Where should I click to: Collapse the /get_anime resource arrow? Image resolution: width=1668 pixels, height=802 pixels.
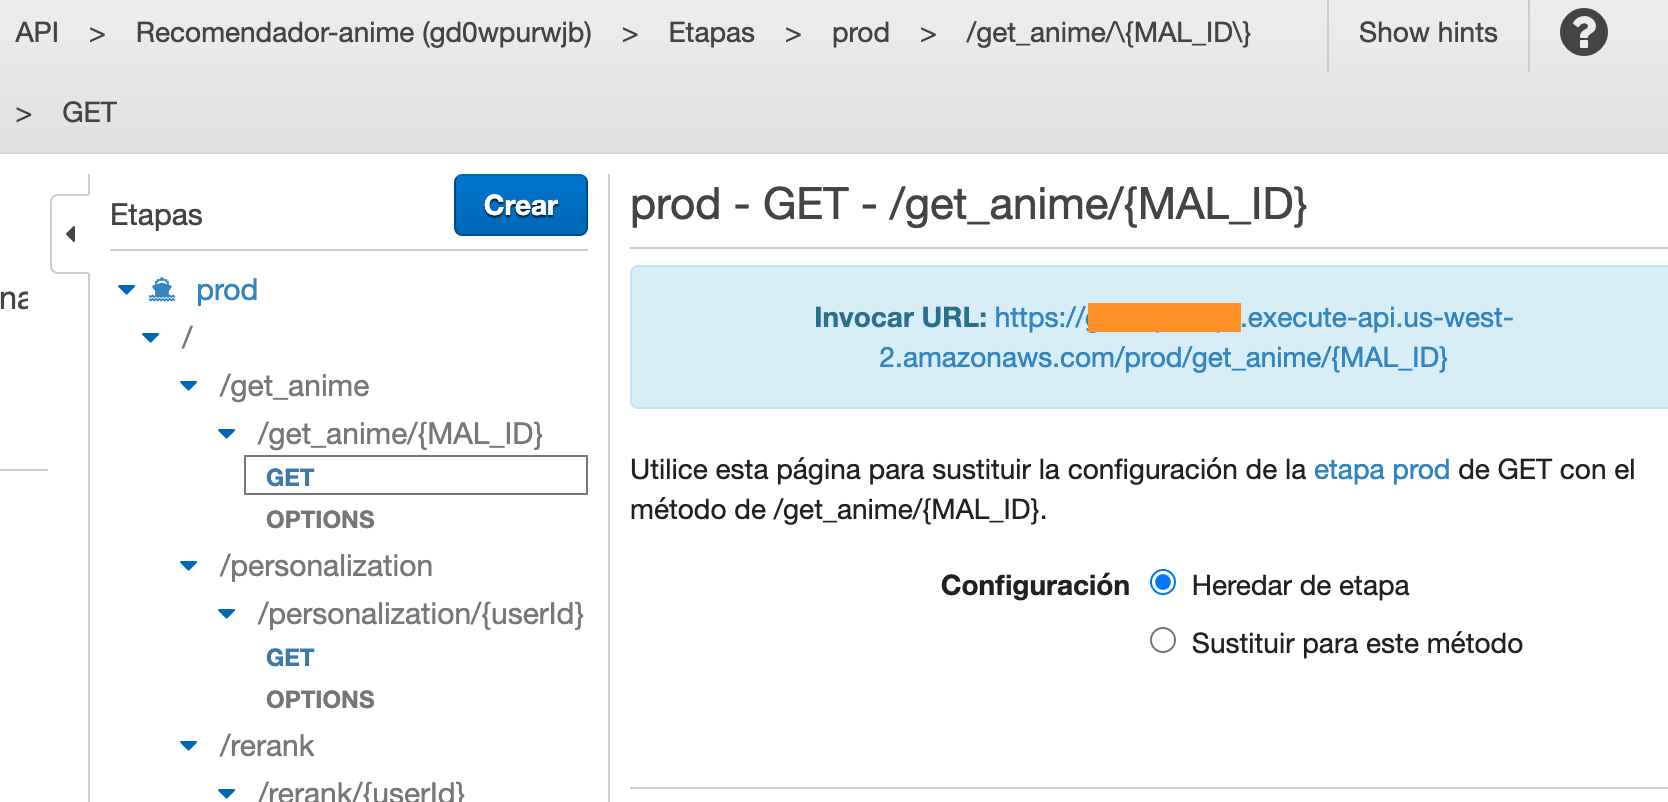coord(188,386)
